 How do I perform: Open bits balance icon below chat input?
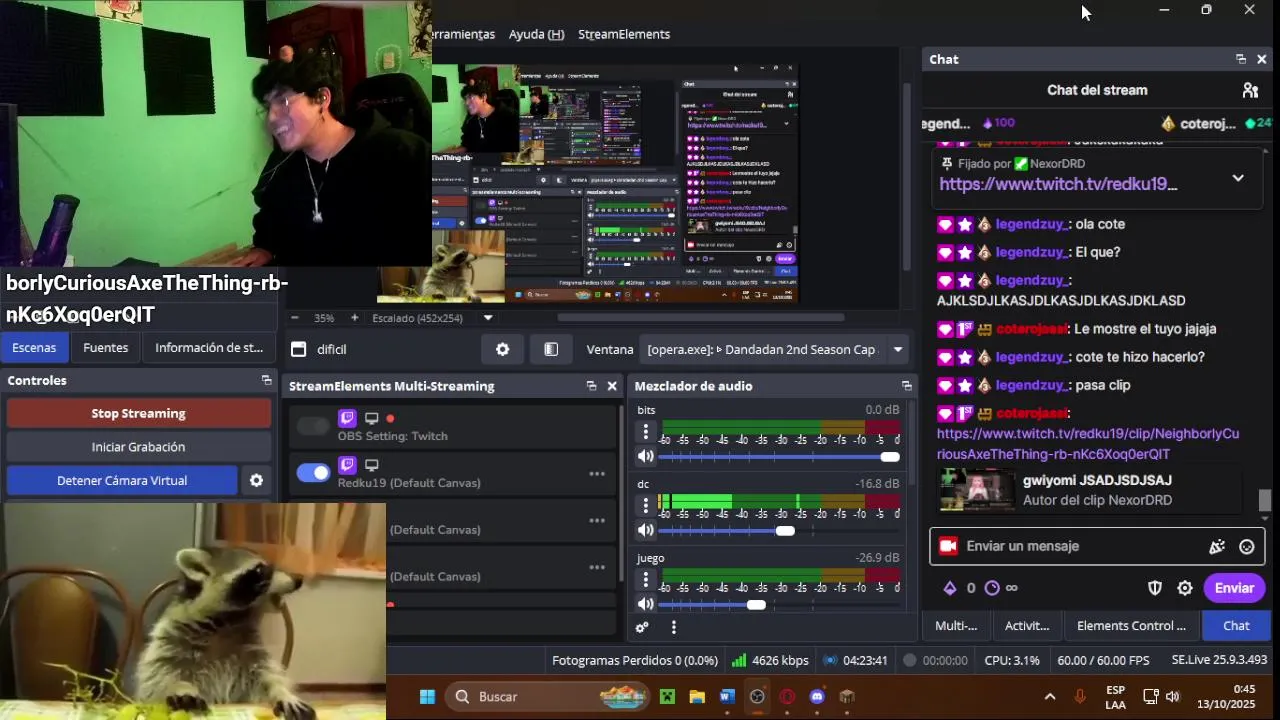tap(950, 588)
